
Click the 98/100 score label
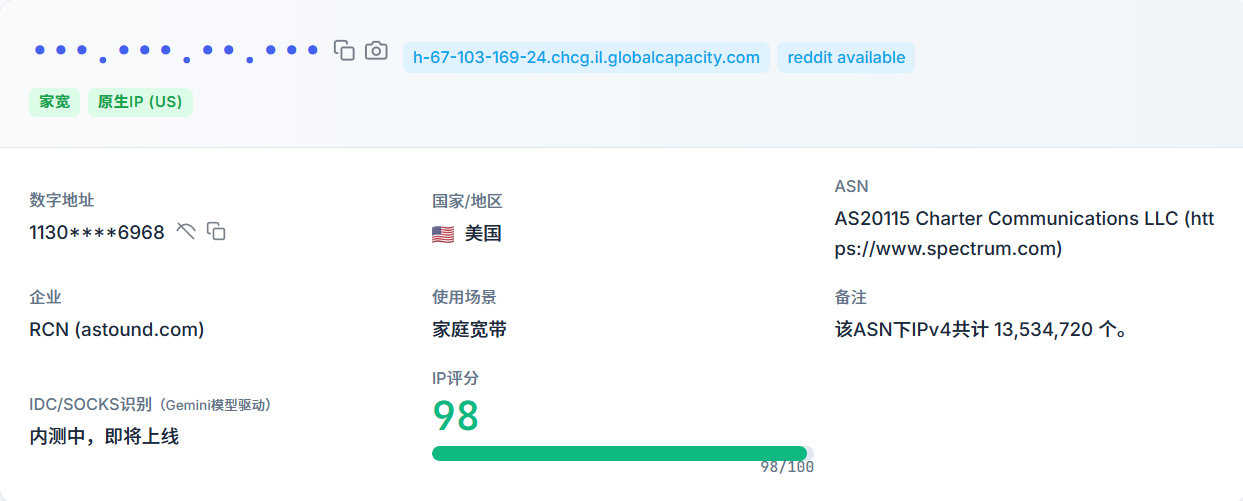coord(787,467)
